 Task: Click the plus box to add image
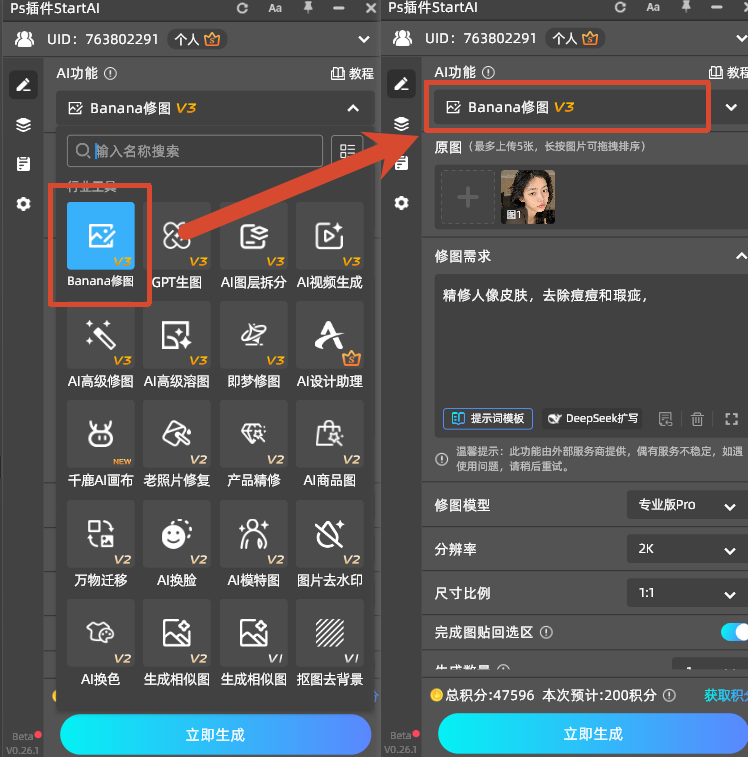point(467,197)
